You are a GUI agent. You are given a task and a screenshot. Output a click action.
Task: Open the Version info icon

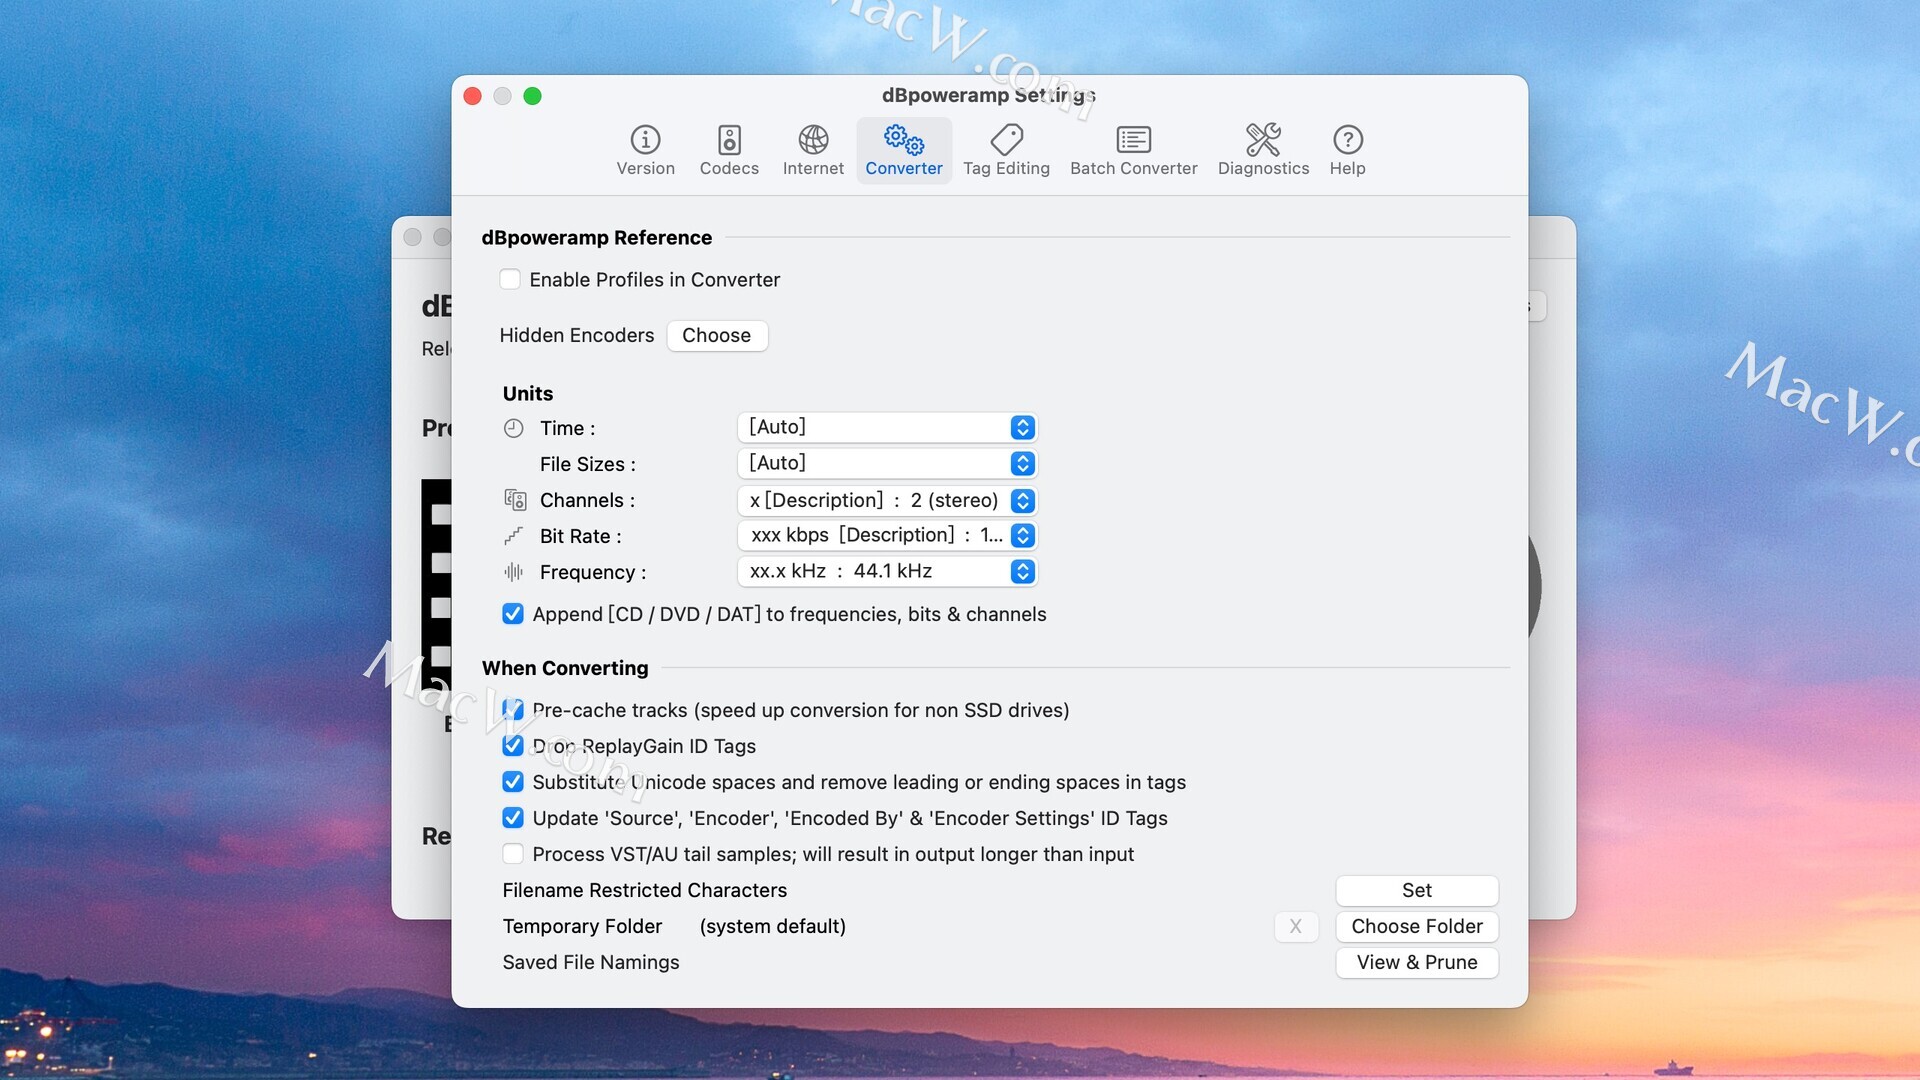pos(645,140)
